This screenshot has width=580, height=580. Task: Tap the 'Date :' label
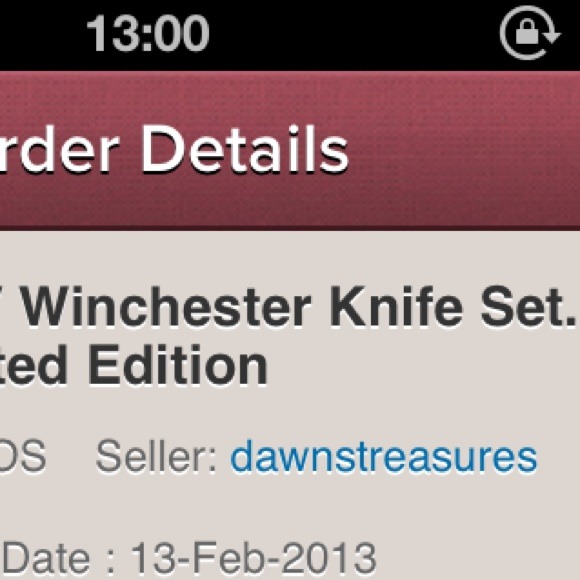click(x=58, y=559)
